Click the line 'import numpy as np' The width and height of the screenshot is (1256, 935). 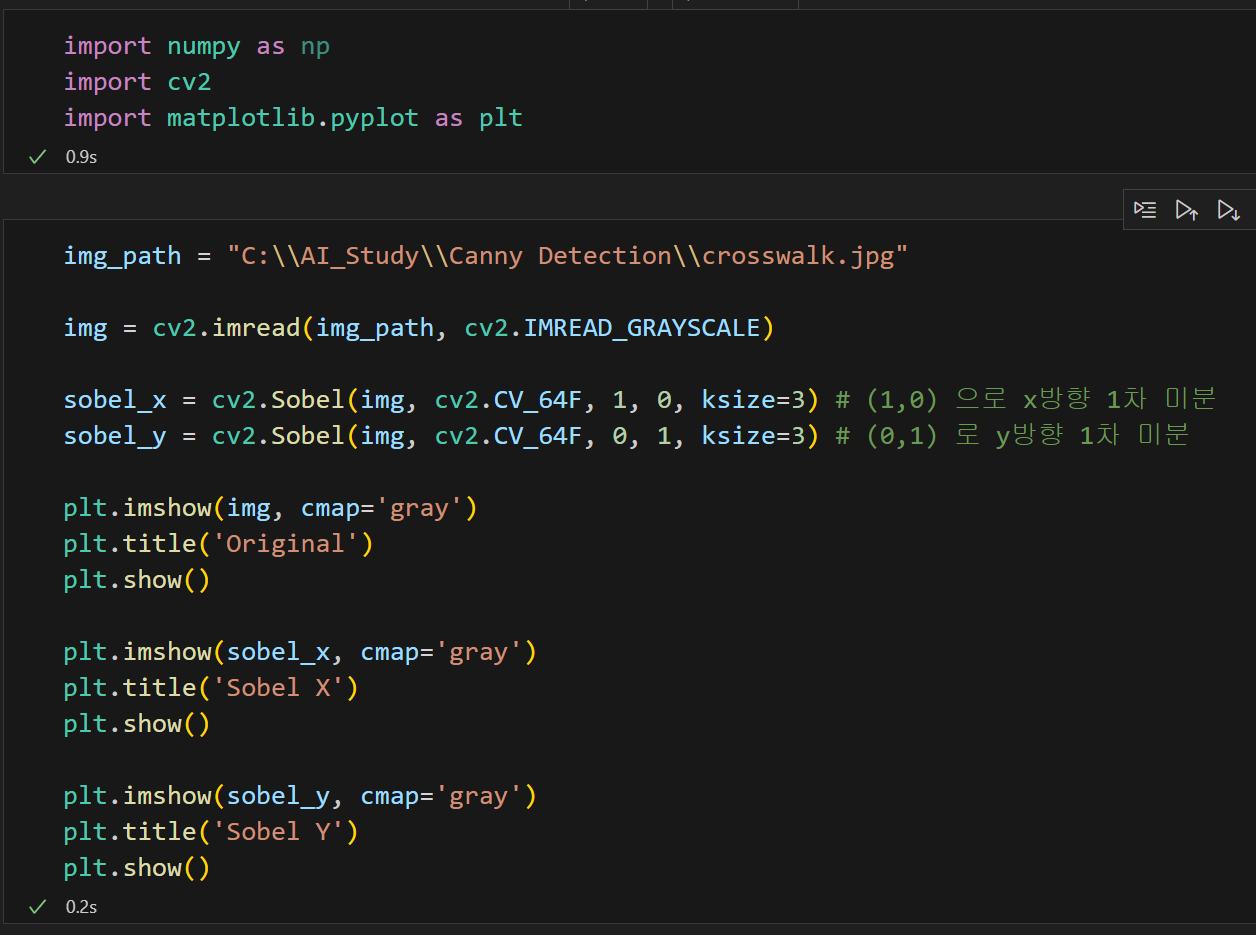[x=197, y=46]
